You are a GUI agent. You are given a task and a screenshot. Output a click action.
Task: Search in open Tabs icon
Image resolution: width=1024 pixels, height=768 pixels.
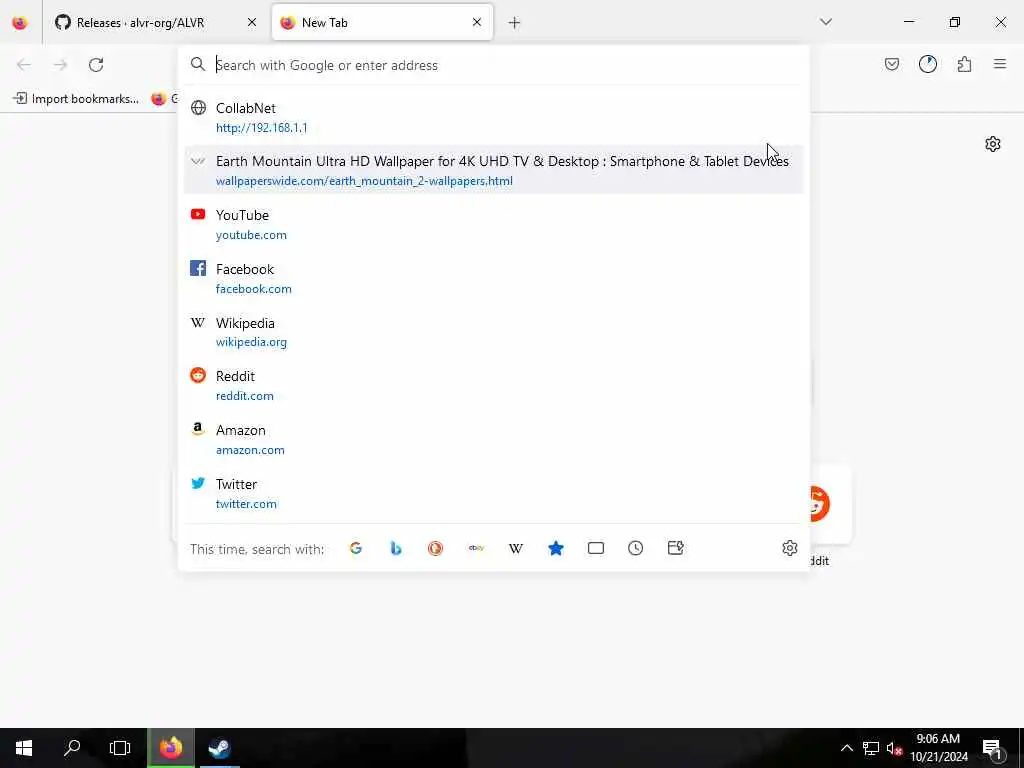[596, 549]
